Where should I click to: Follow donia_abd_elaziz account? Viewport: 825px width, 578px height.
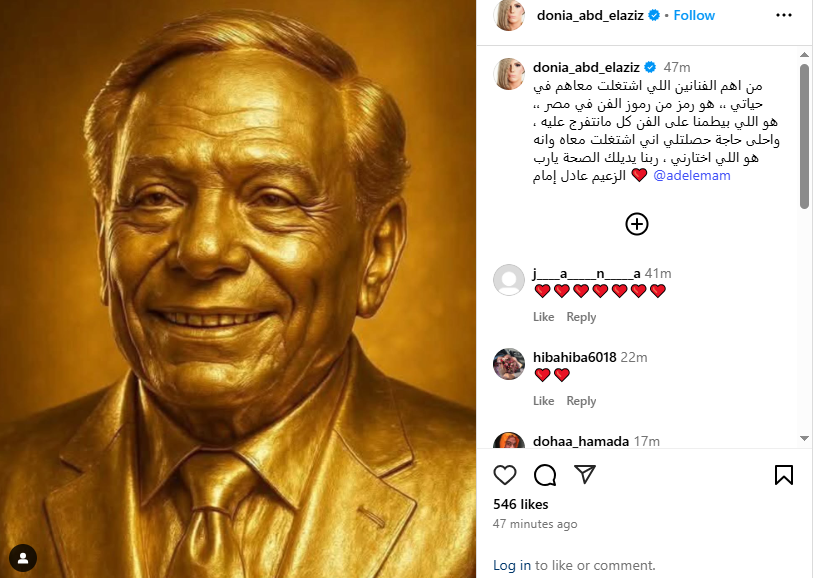coord(694,15)
